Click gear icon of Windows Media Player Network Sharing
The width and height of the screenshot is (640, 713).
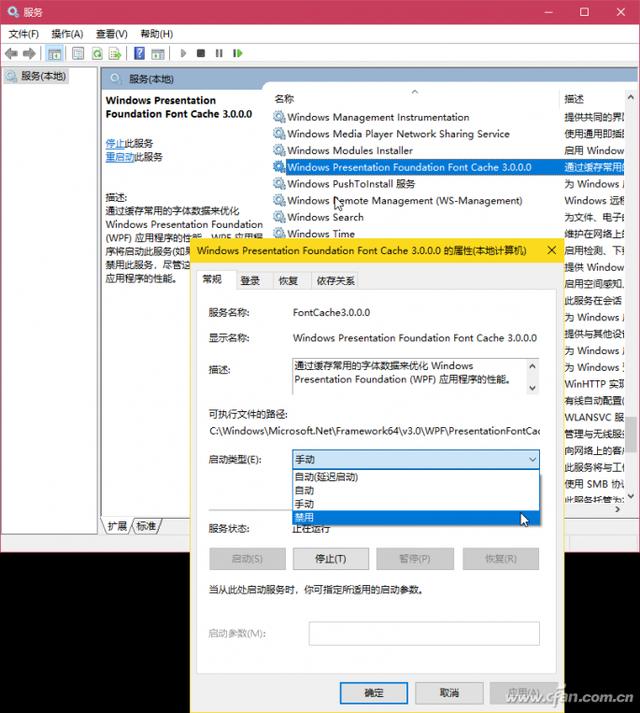[x=279, y=134]
